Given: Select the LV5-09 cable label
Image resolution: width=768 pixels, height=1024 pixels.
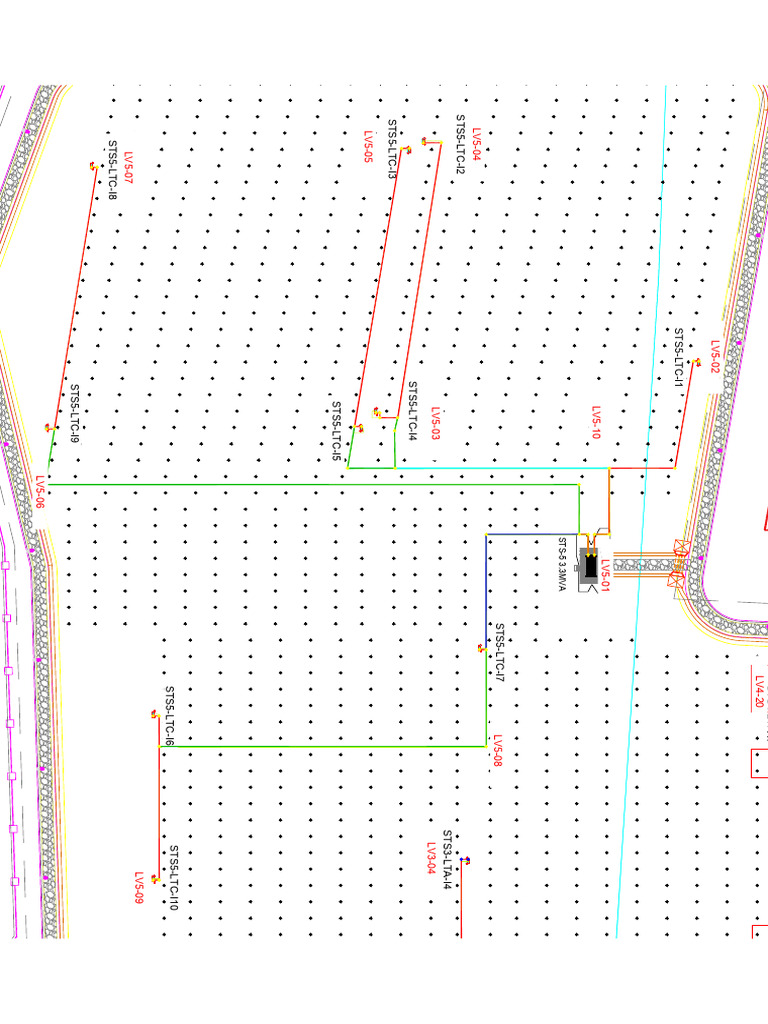Looking at the screenshot, I should (139, 888).
